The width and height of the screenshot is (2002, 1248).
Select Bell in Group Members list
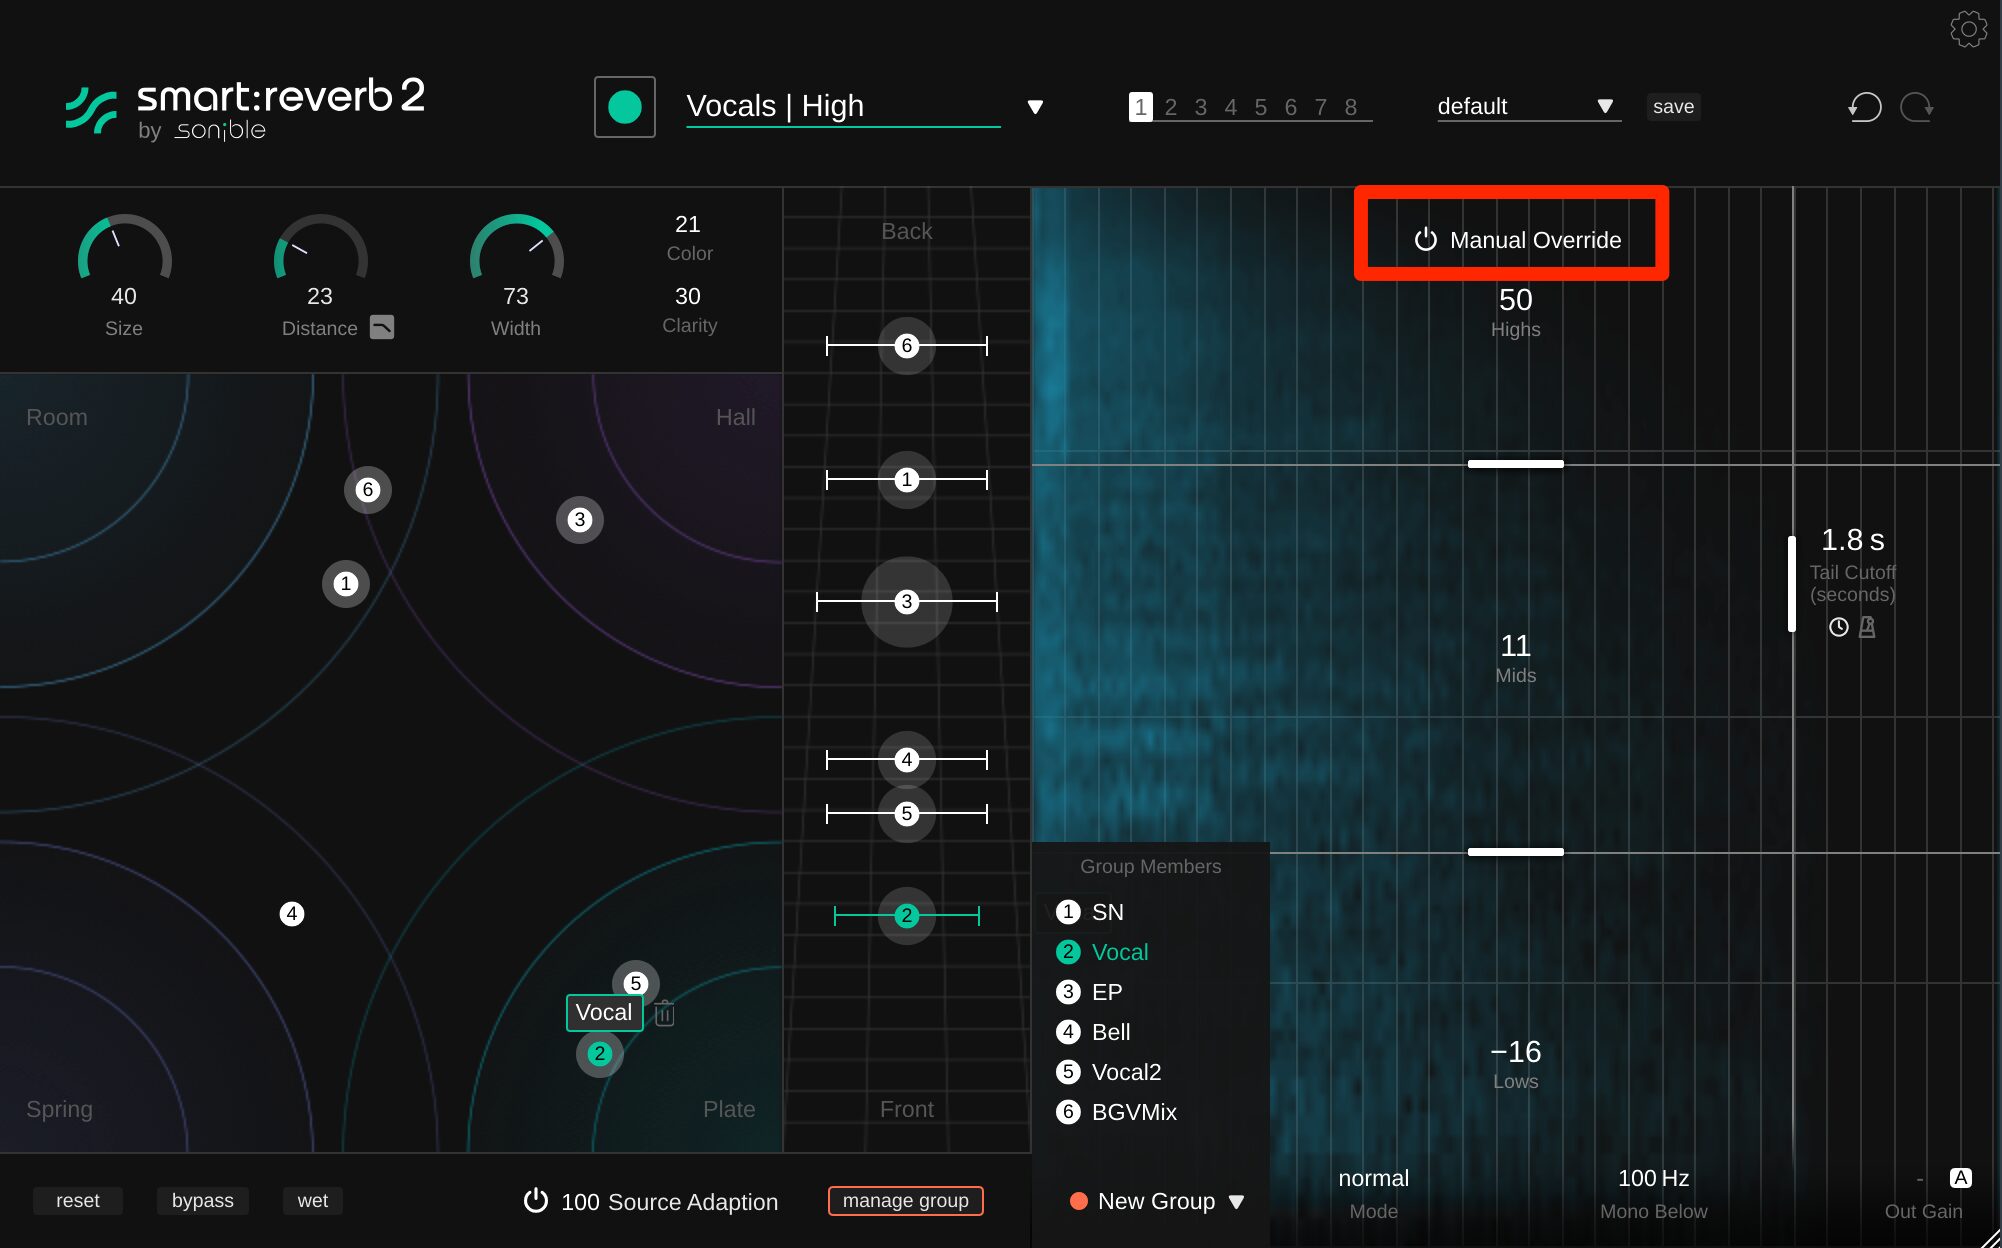click(x=1094, y=1032)
